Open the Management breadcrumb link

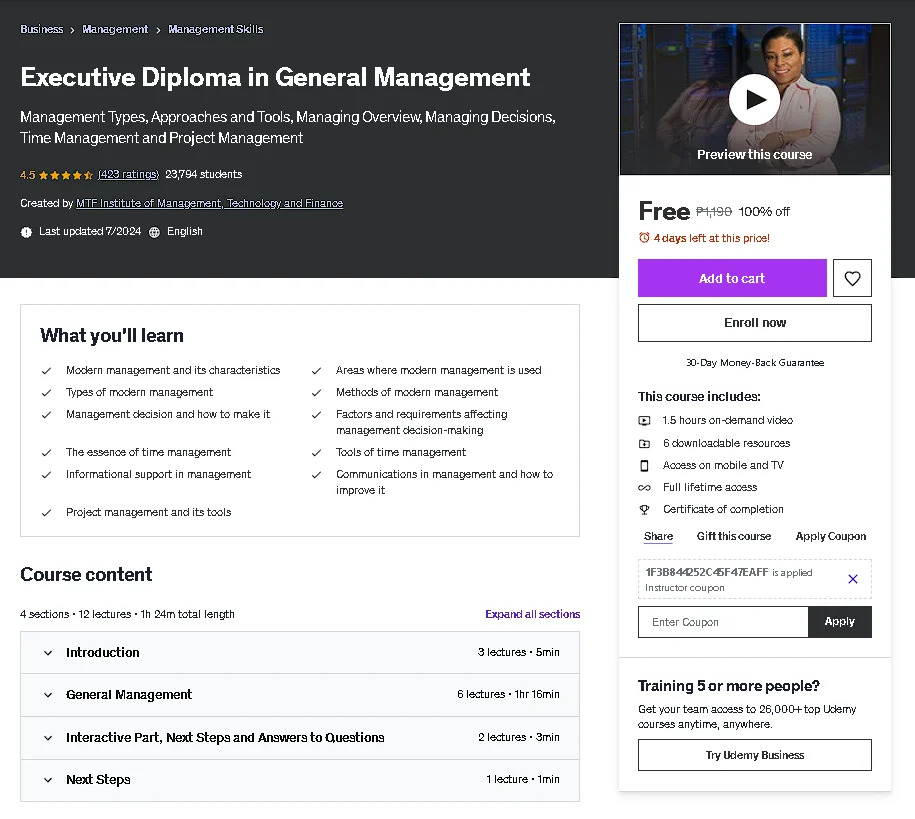coord(115,29)
